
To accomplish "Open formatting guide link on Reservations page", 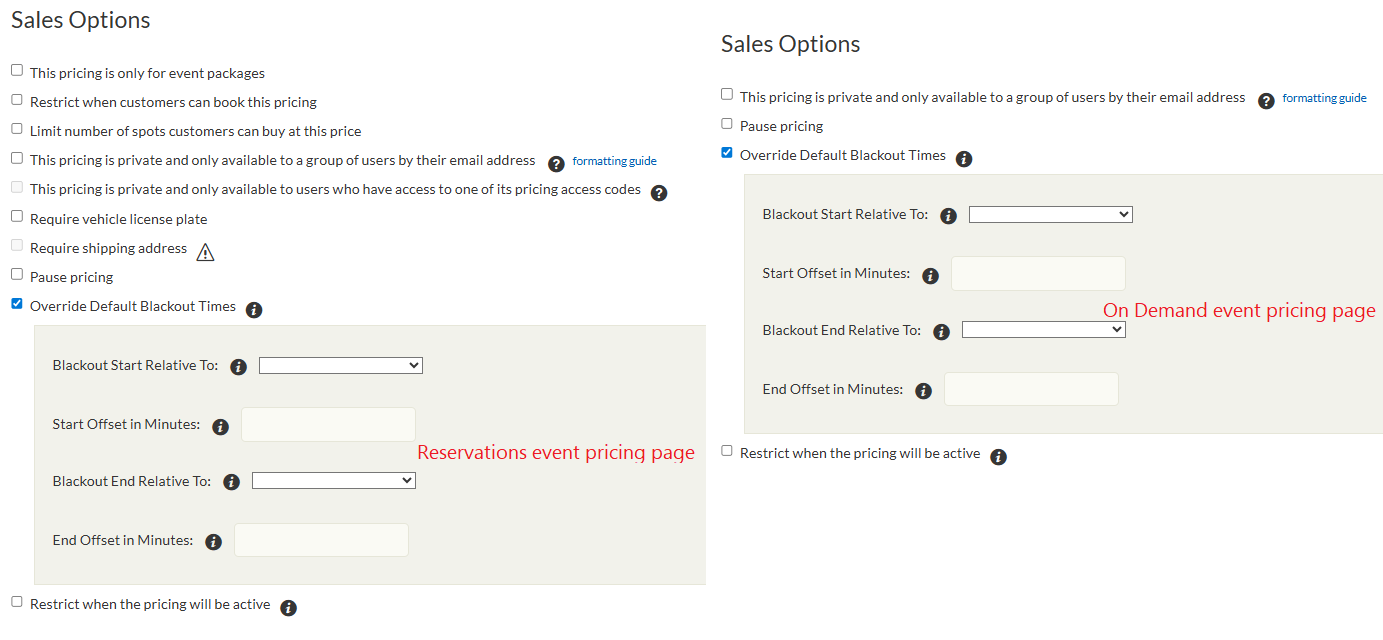I will click(x=614, y=161).
